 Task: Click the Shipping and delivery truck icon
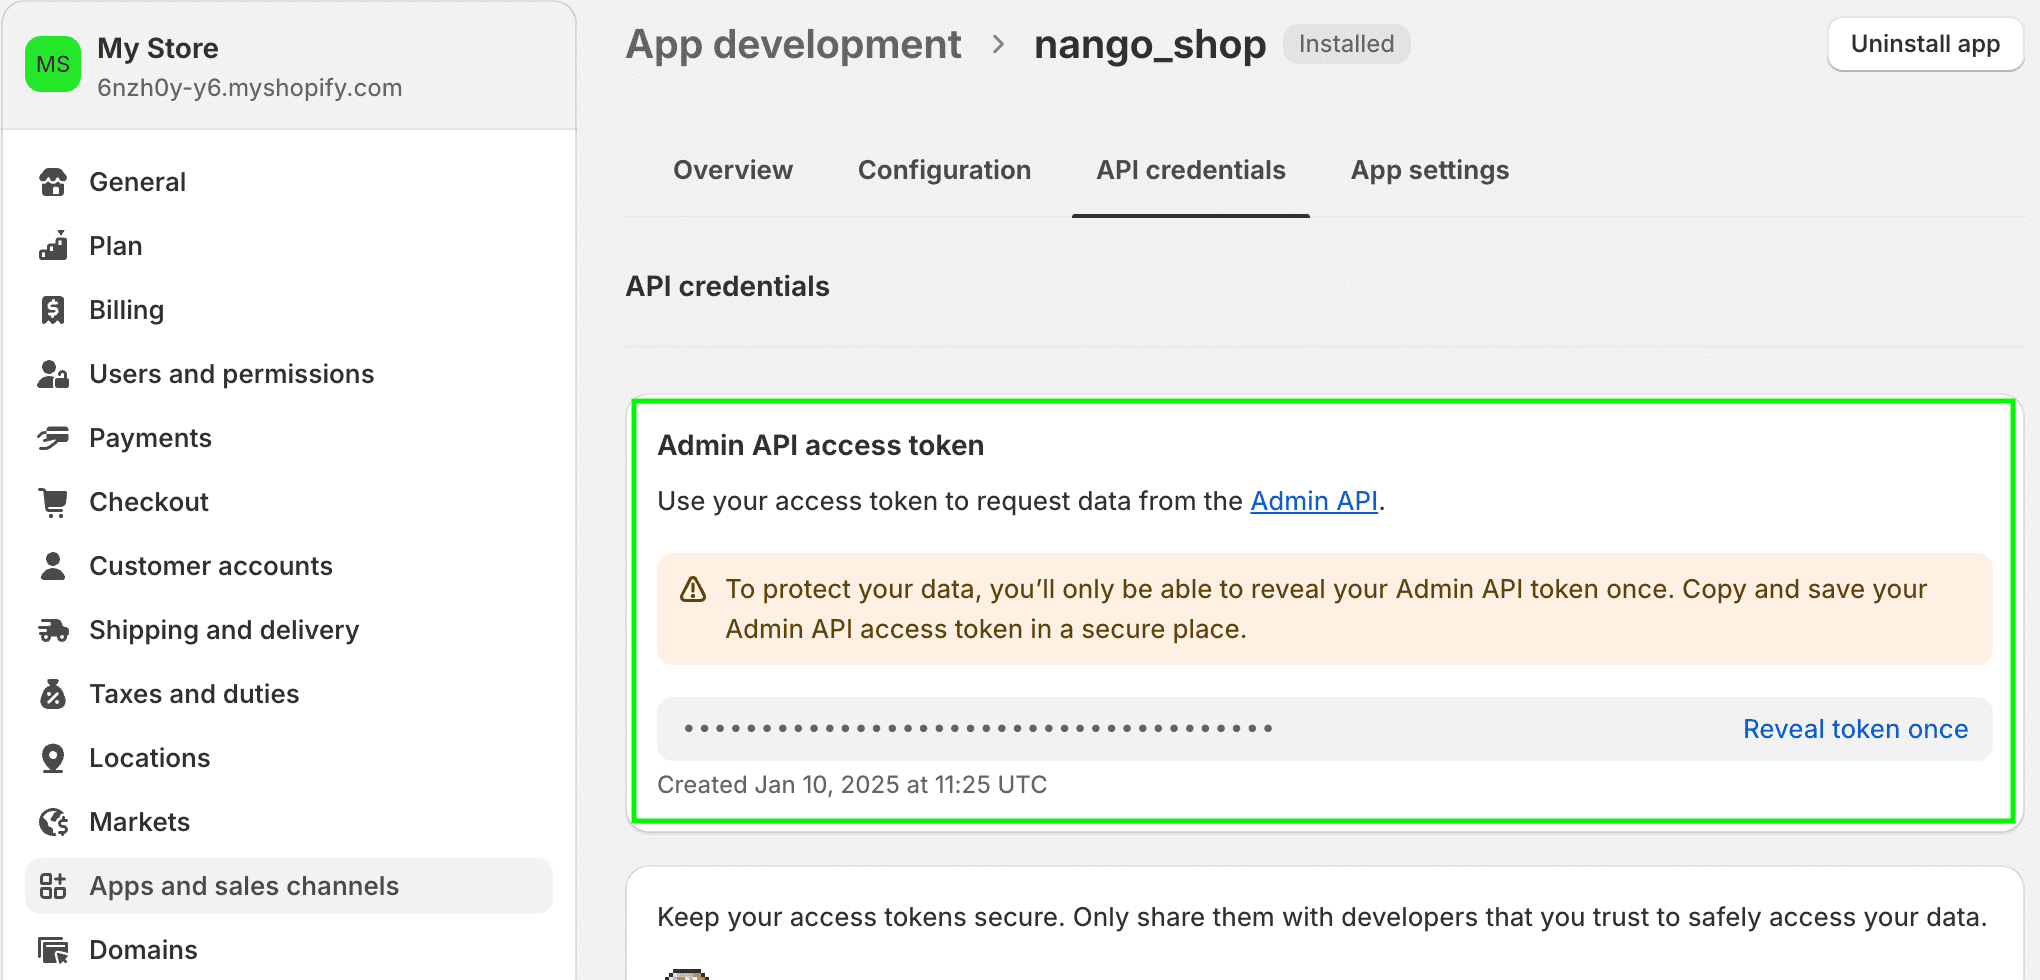tap(53, 630)
